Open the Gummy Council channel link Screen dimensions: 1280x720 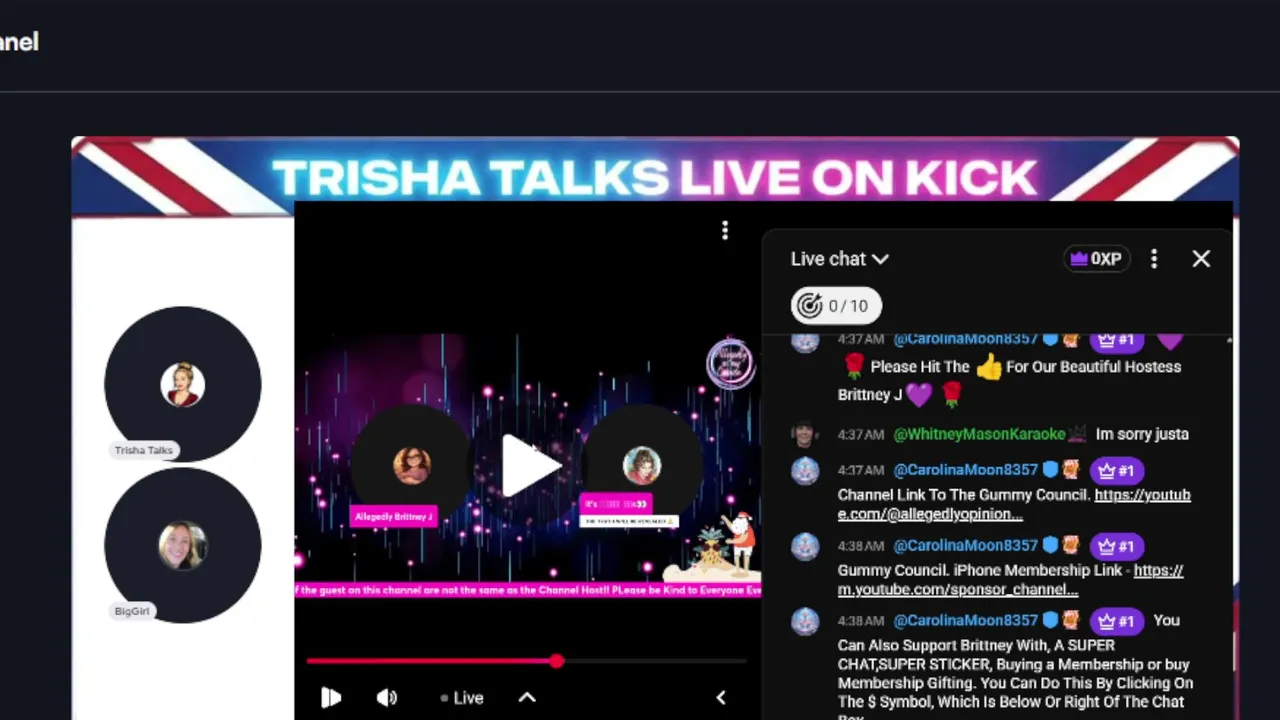click(x=1014, y=504)
